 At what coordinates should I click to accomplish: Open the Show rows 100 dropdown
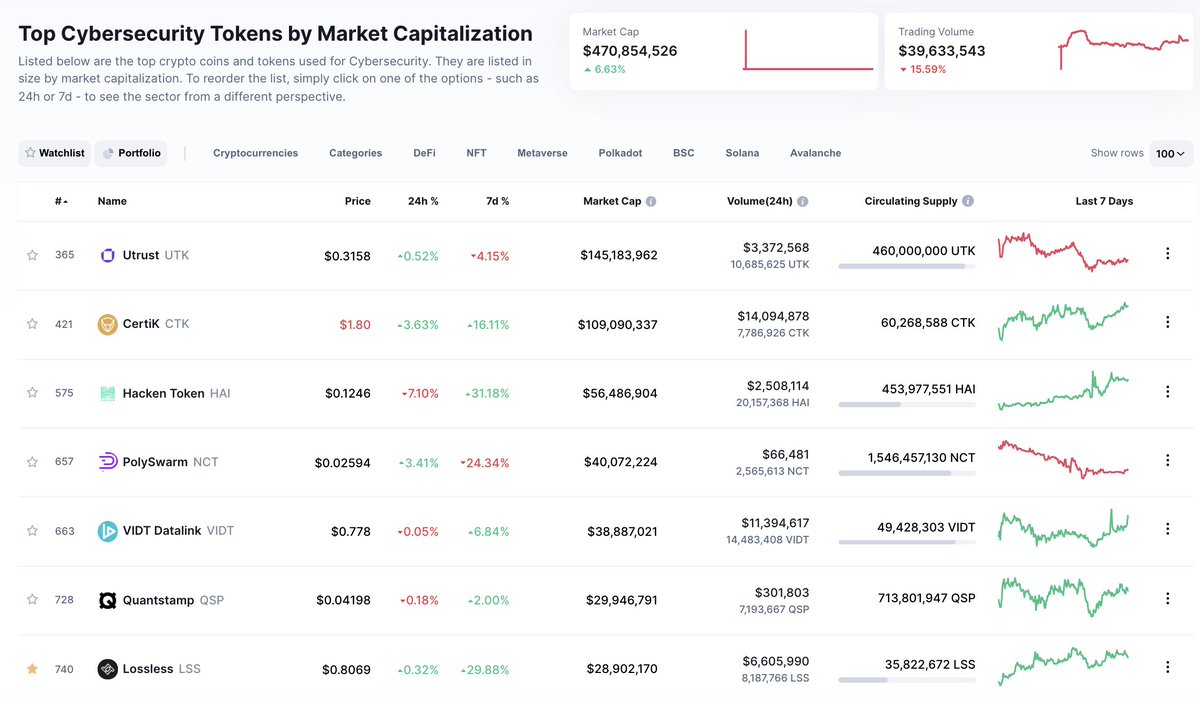1170,153
